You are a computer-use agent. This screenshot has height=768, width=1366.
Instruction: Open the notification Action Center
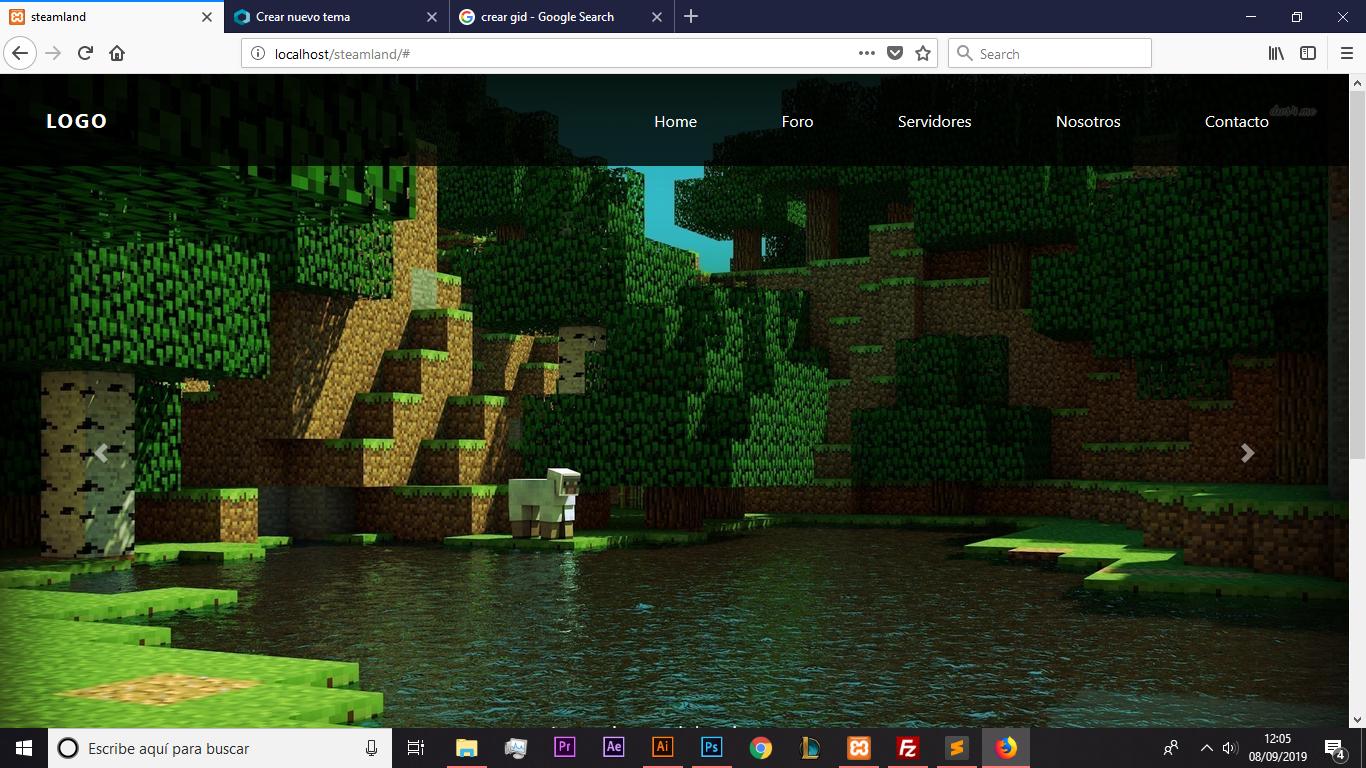[1334, 748]
